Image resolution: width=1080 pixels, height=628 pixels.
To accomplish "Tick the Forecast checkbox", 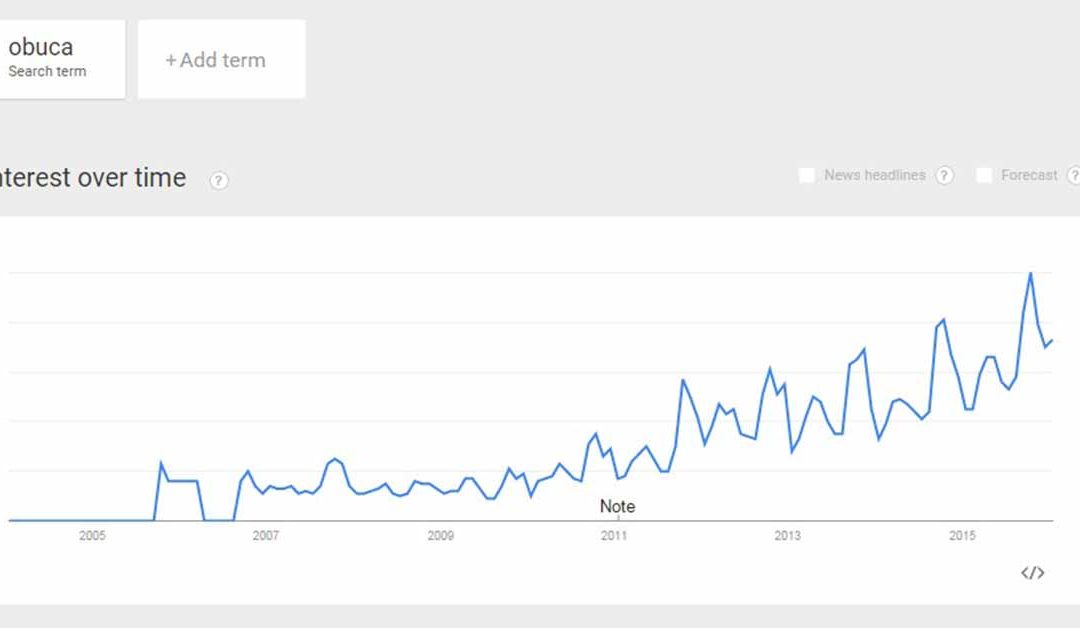I will [984, 176].
